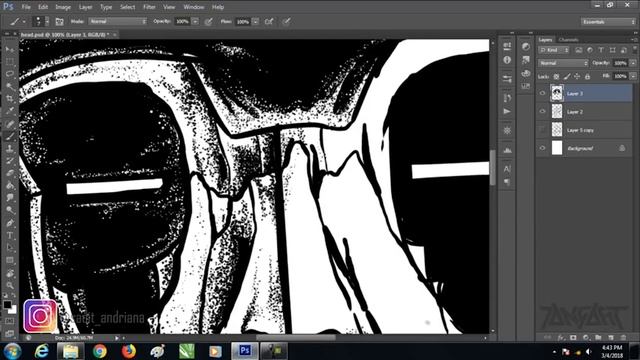640x360 pixels.
Task: Click the Windows Start button
Action: (12, 351)
